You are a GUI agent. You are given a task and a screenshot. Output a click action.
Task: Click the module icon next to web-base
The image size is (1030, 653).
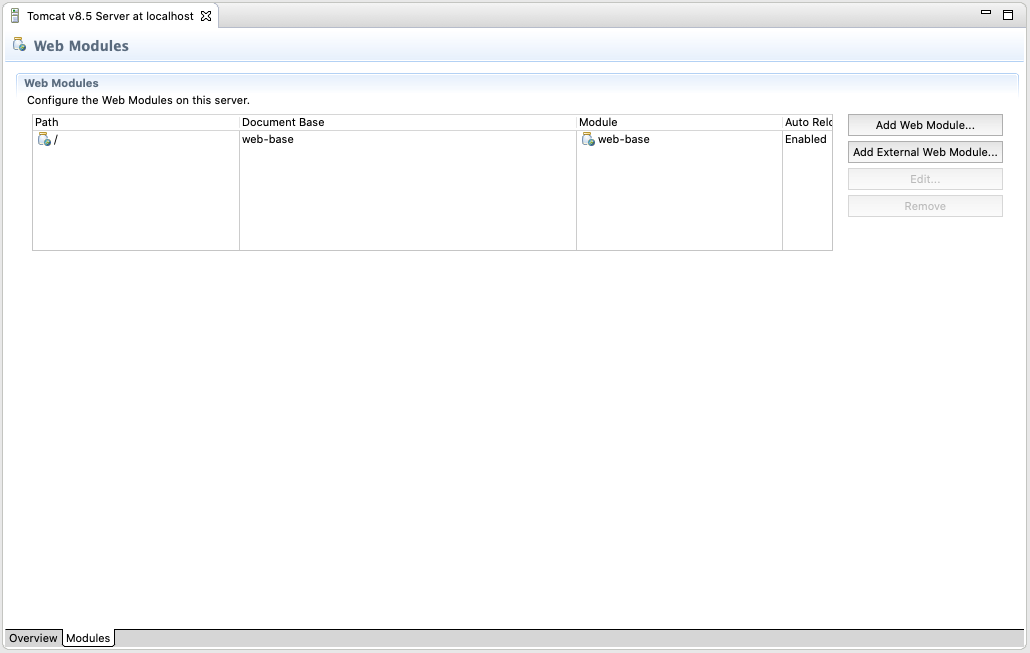pyautogui.click(x=588, y=140)
